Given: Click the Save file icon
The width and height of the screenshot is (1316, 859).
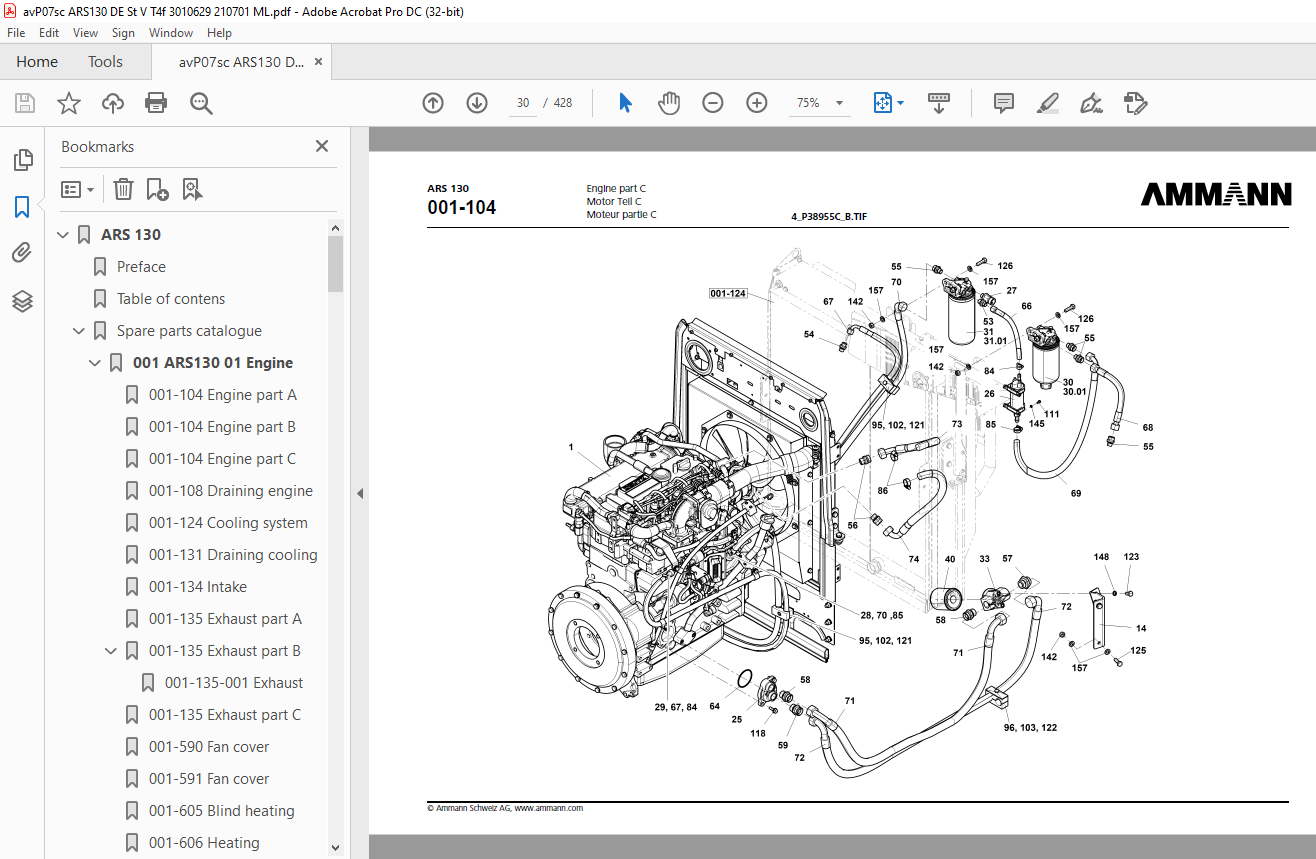Looking at the screenshot, I should click(x=25, y=103).
